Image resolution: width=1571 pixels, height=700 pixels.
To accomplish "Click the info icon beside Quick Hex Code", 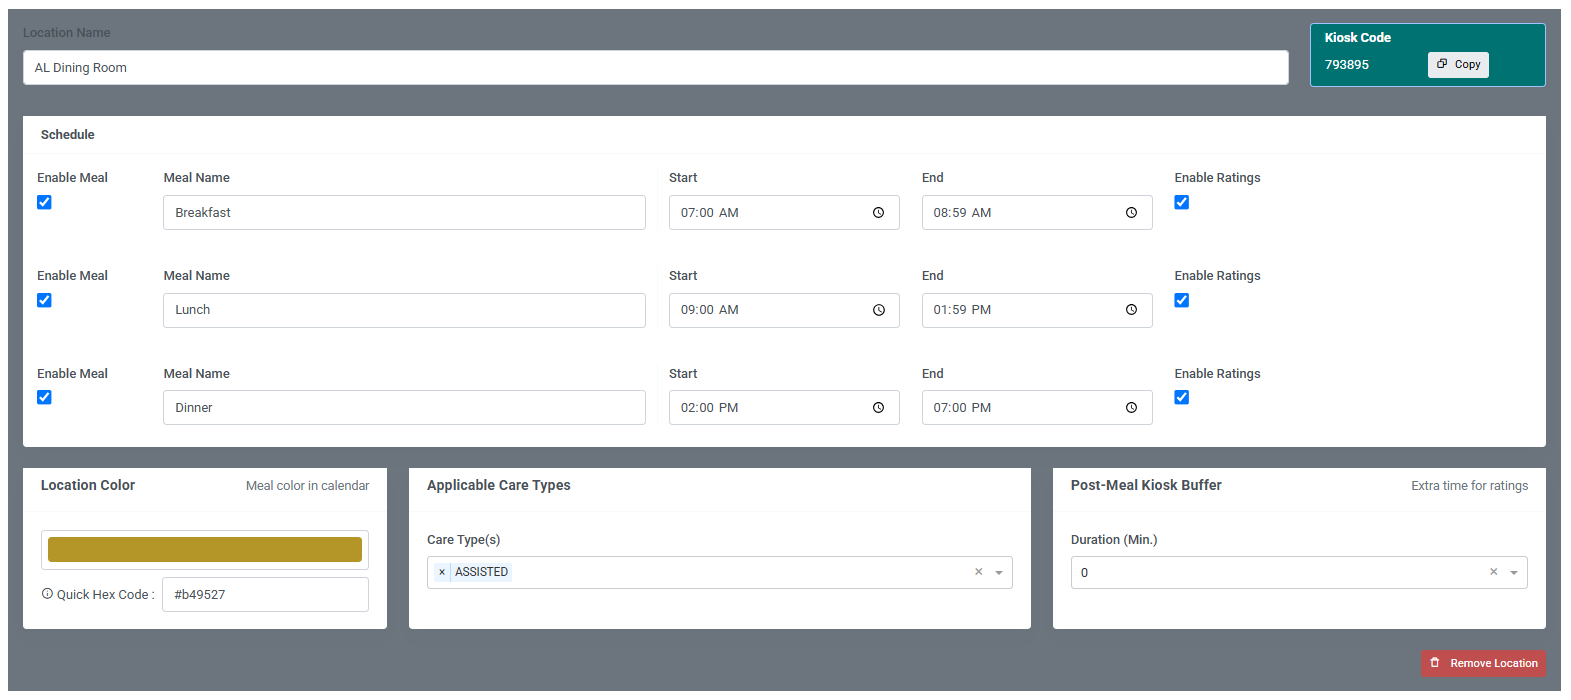I will pyautogui.click(x=47, y=594).
